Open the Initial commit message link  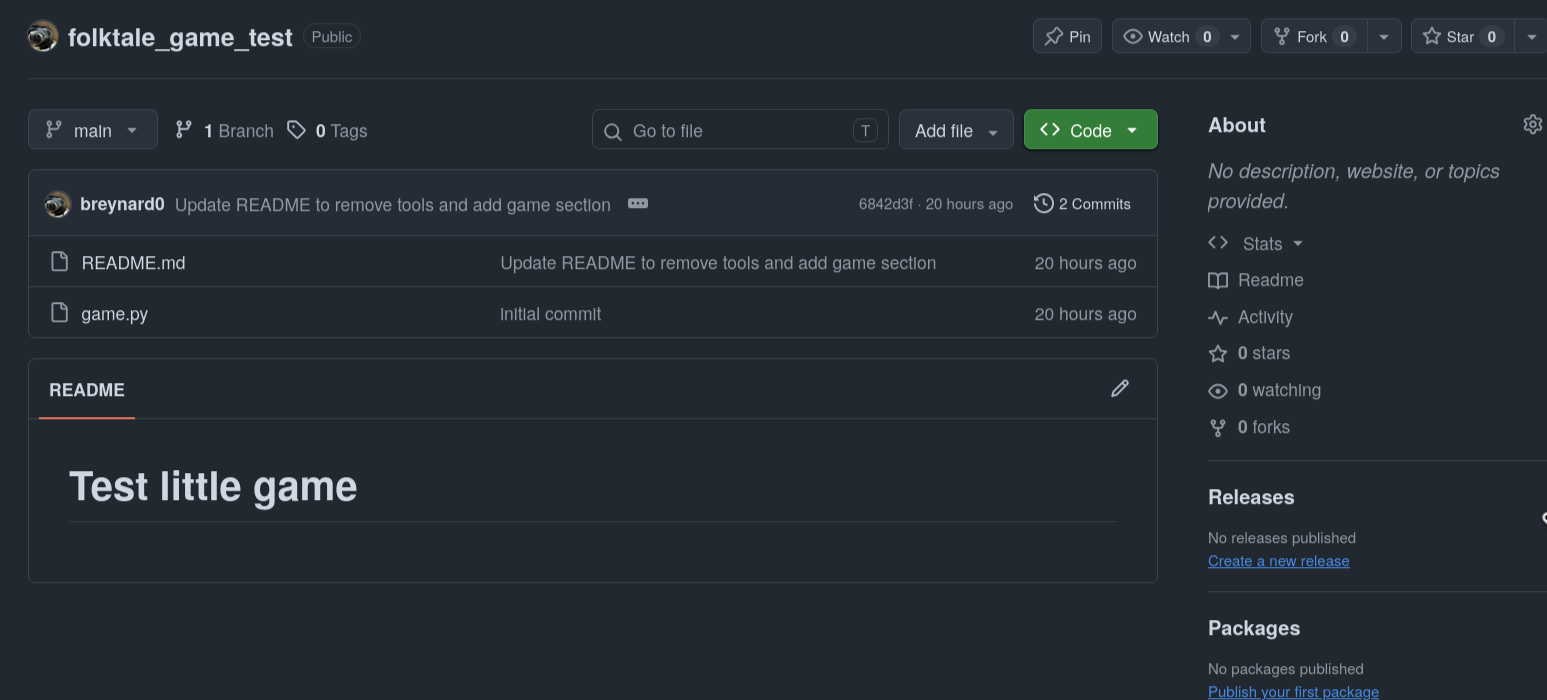click(551, 313)
